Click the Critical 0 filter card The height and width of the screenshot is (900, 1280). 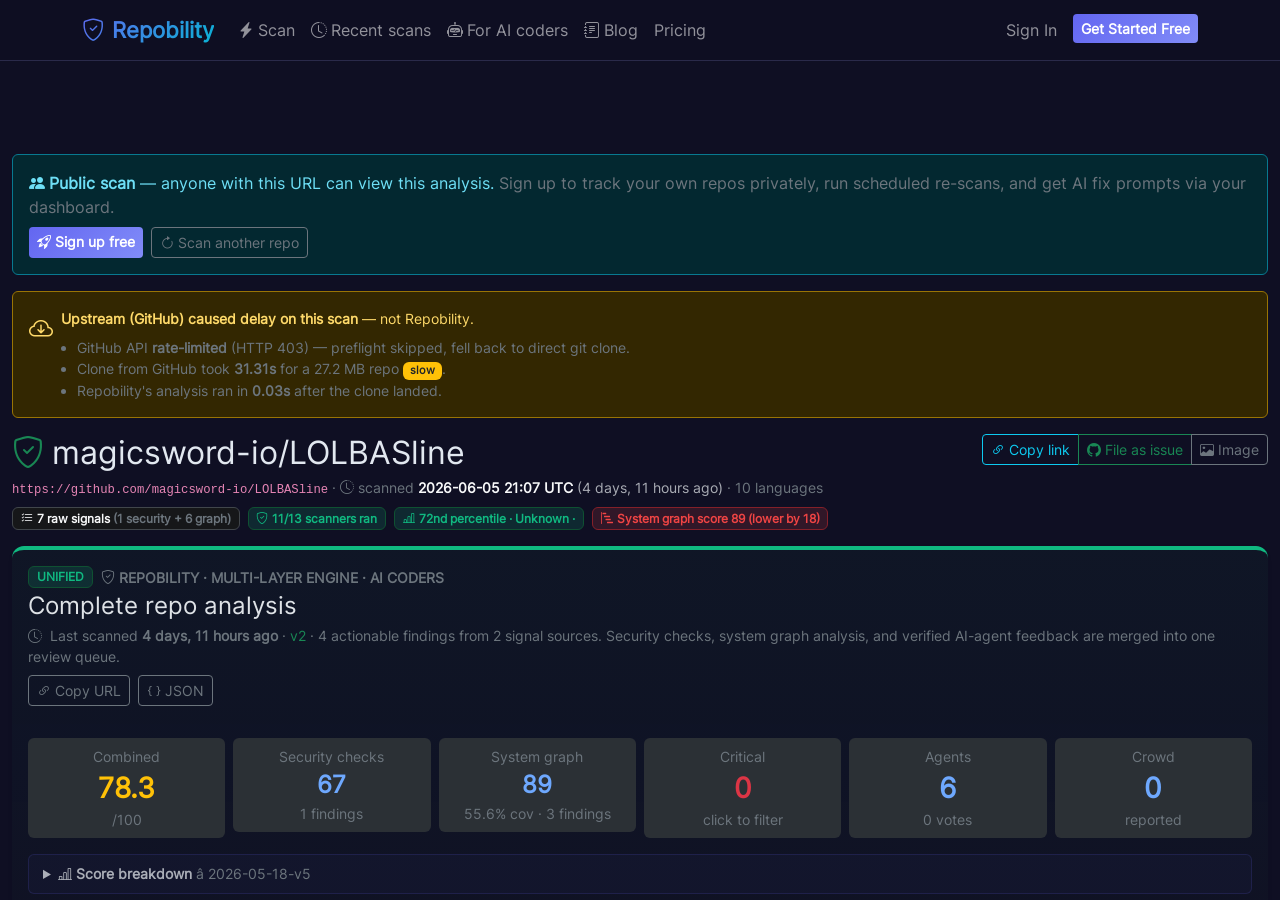(x=743, y=788)
